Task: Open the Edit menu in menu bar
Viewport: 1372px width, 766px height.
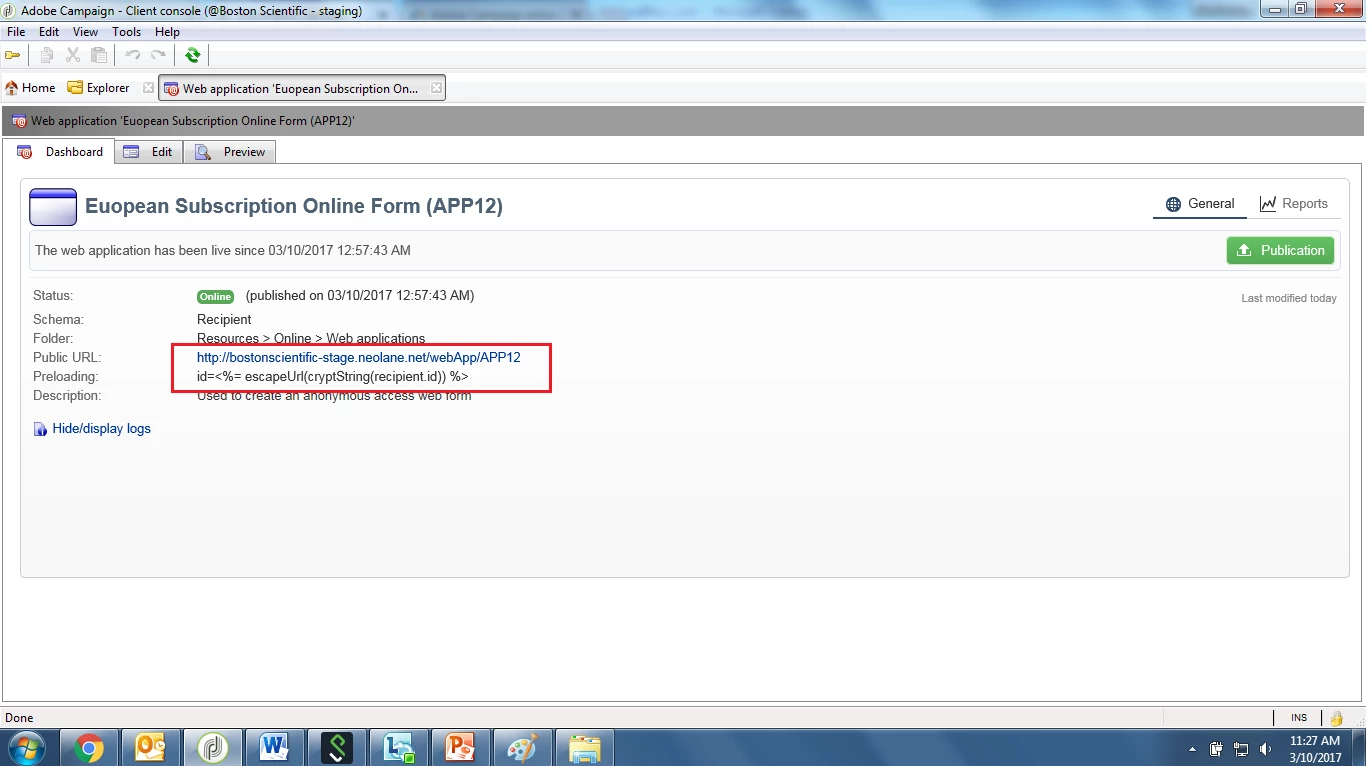Action: point(49,32)
